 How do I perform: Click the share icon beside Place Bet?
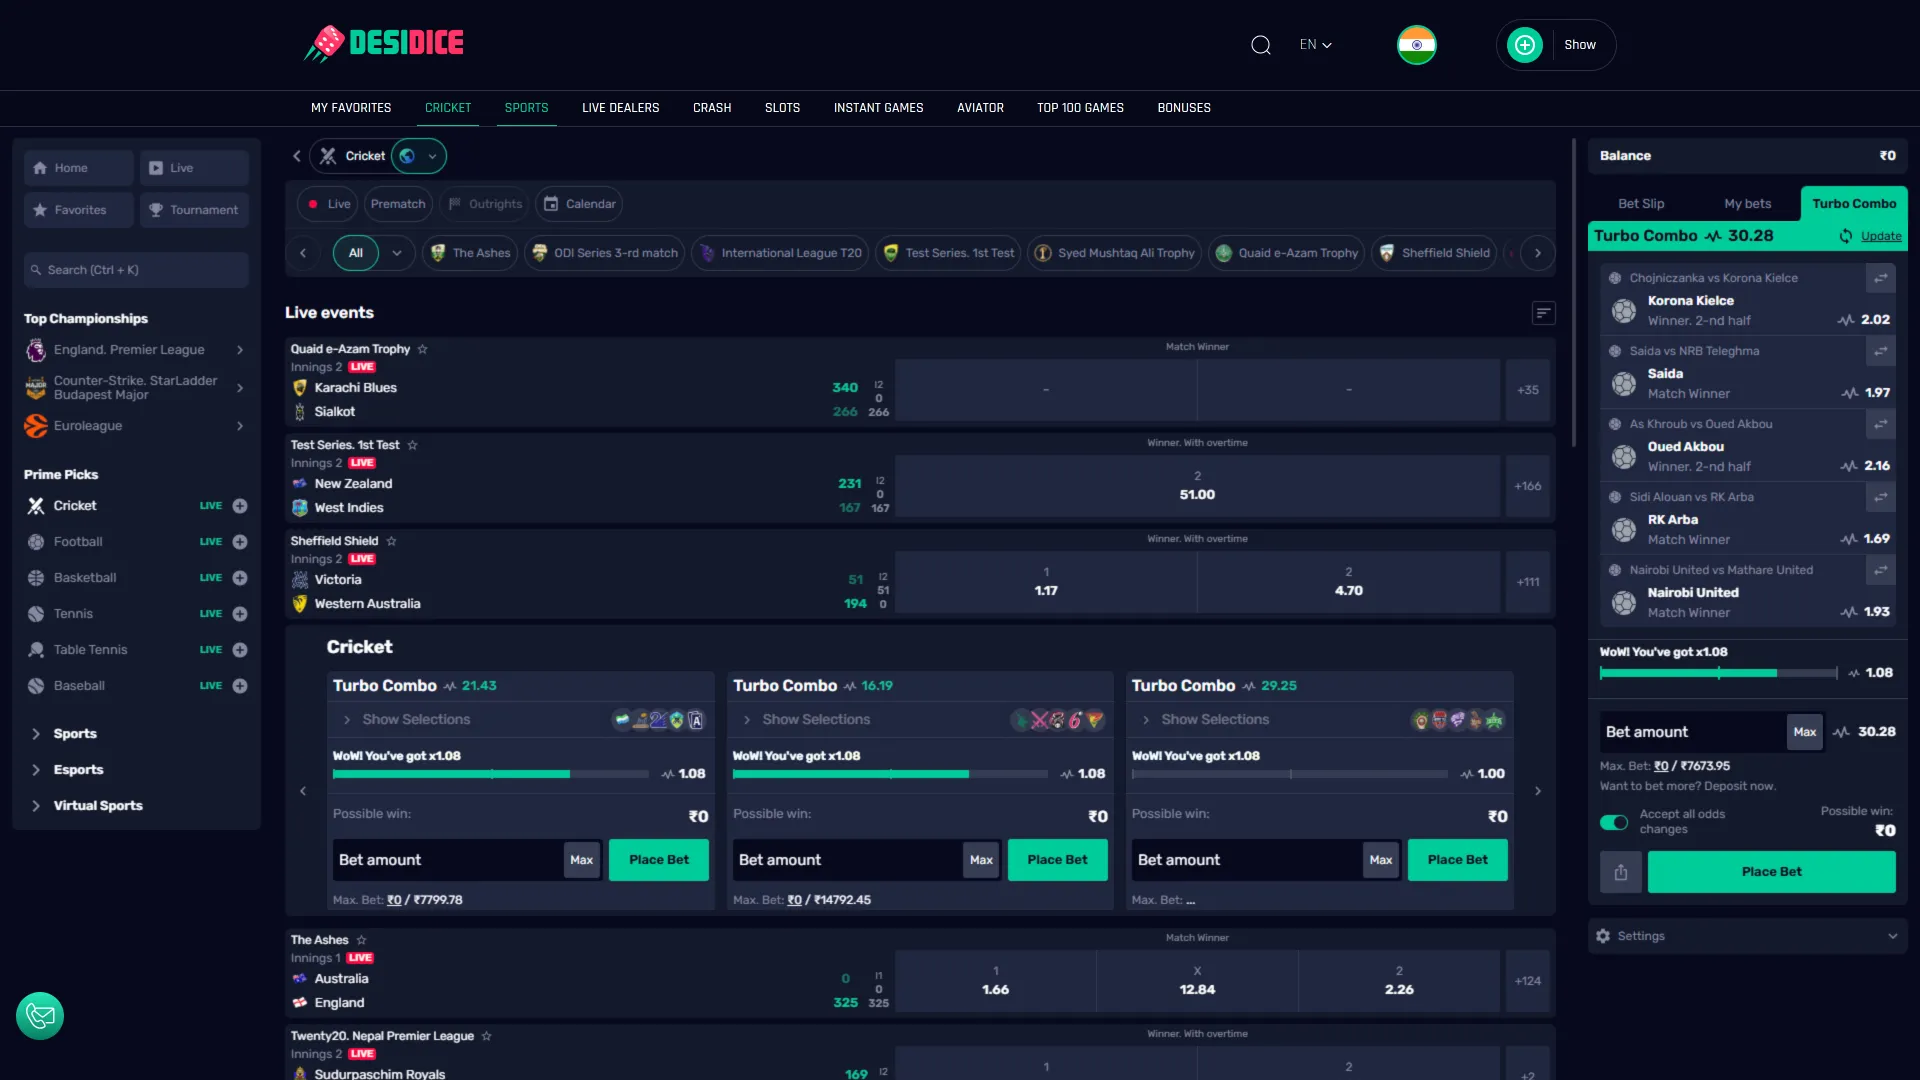point(1621,871)
